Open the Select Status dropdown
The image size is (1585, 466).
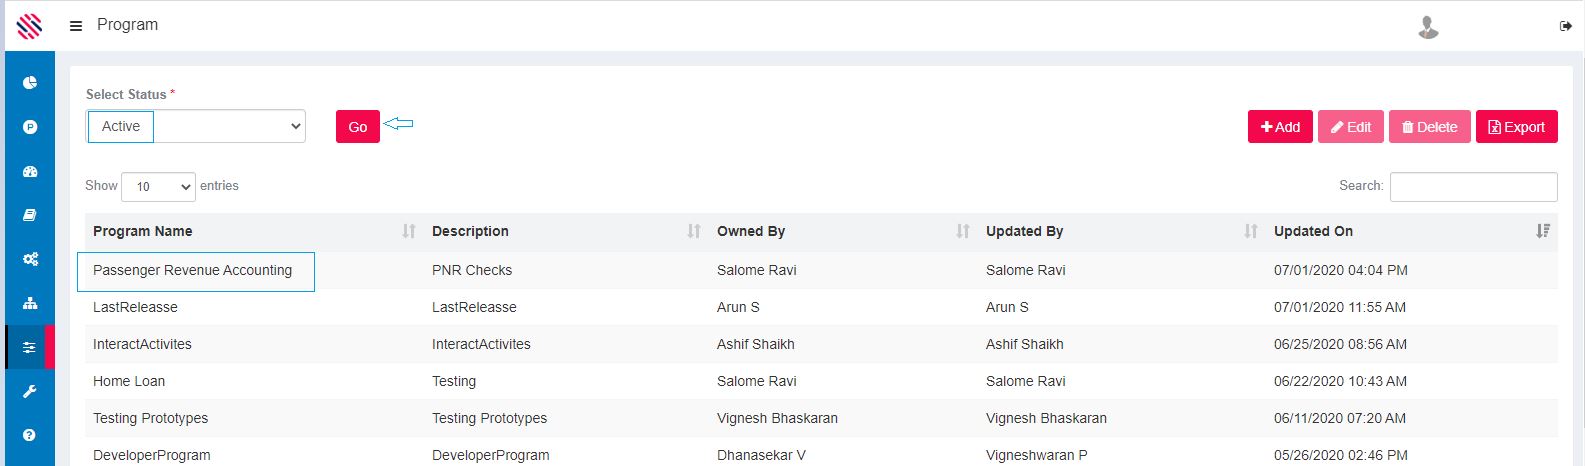coord(196,127)
